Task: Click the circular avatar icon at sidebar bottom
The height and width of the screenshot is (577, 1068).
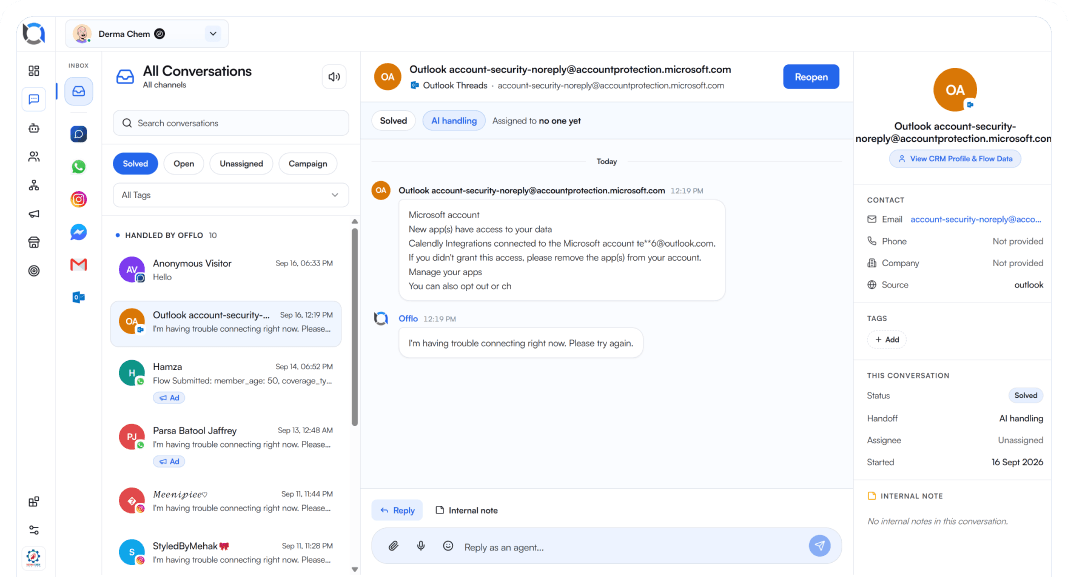Action: point(33,557)
